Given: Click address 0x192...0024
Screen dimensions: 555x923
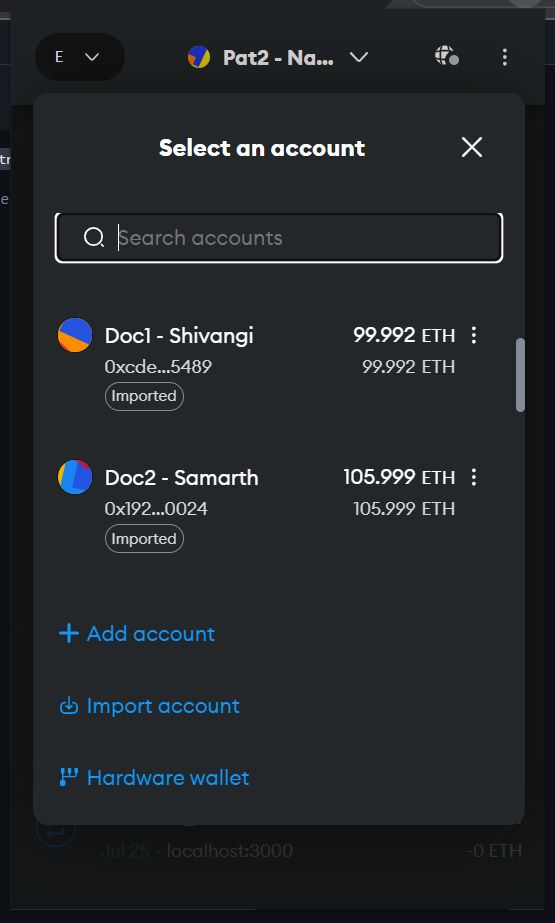Looking at the screenshot, I should tap(156, 509).
